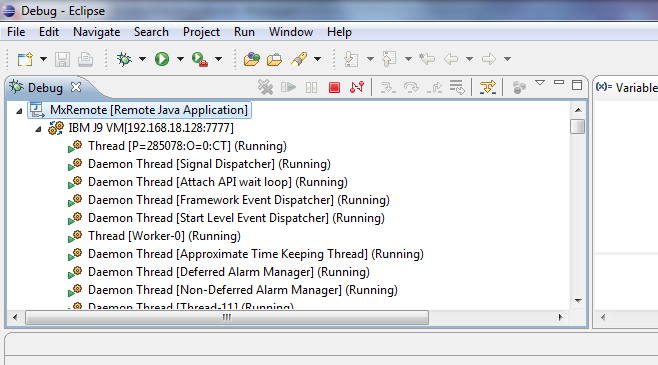Open the External Tools dropdown arrow
658x365 pixels.
tap(219, 59)
